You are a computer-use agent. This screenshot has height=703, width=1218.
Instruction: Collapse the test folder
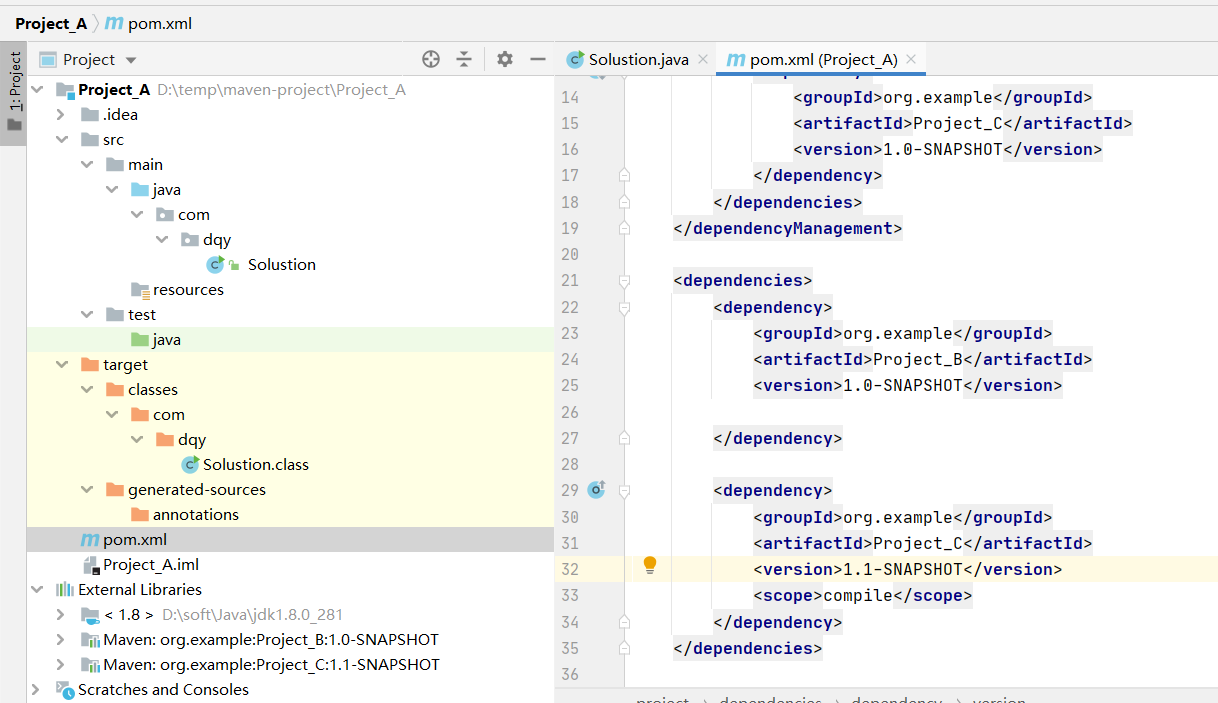pos(86,314)
